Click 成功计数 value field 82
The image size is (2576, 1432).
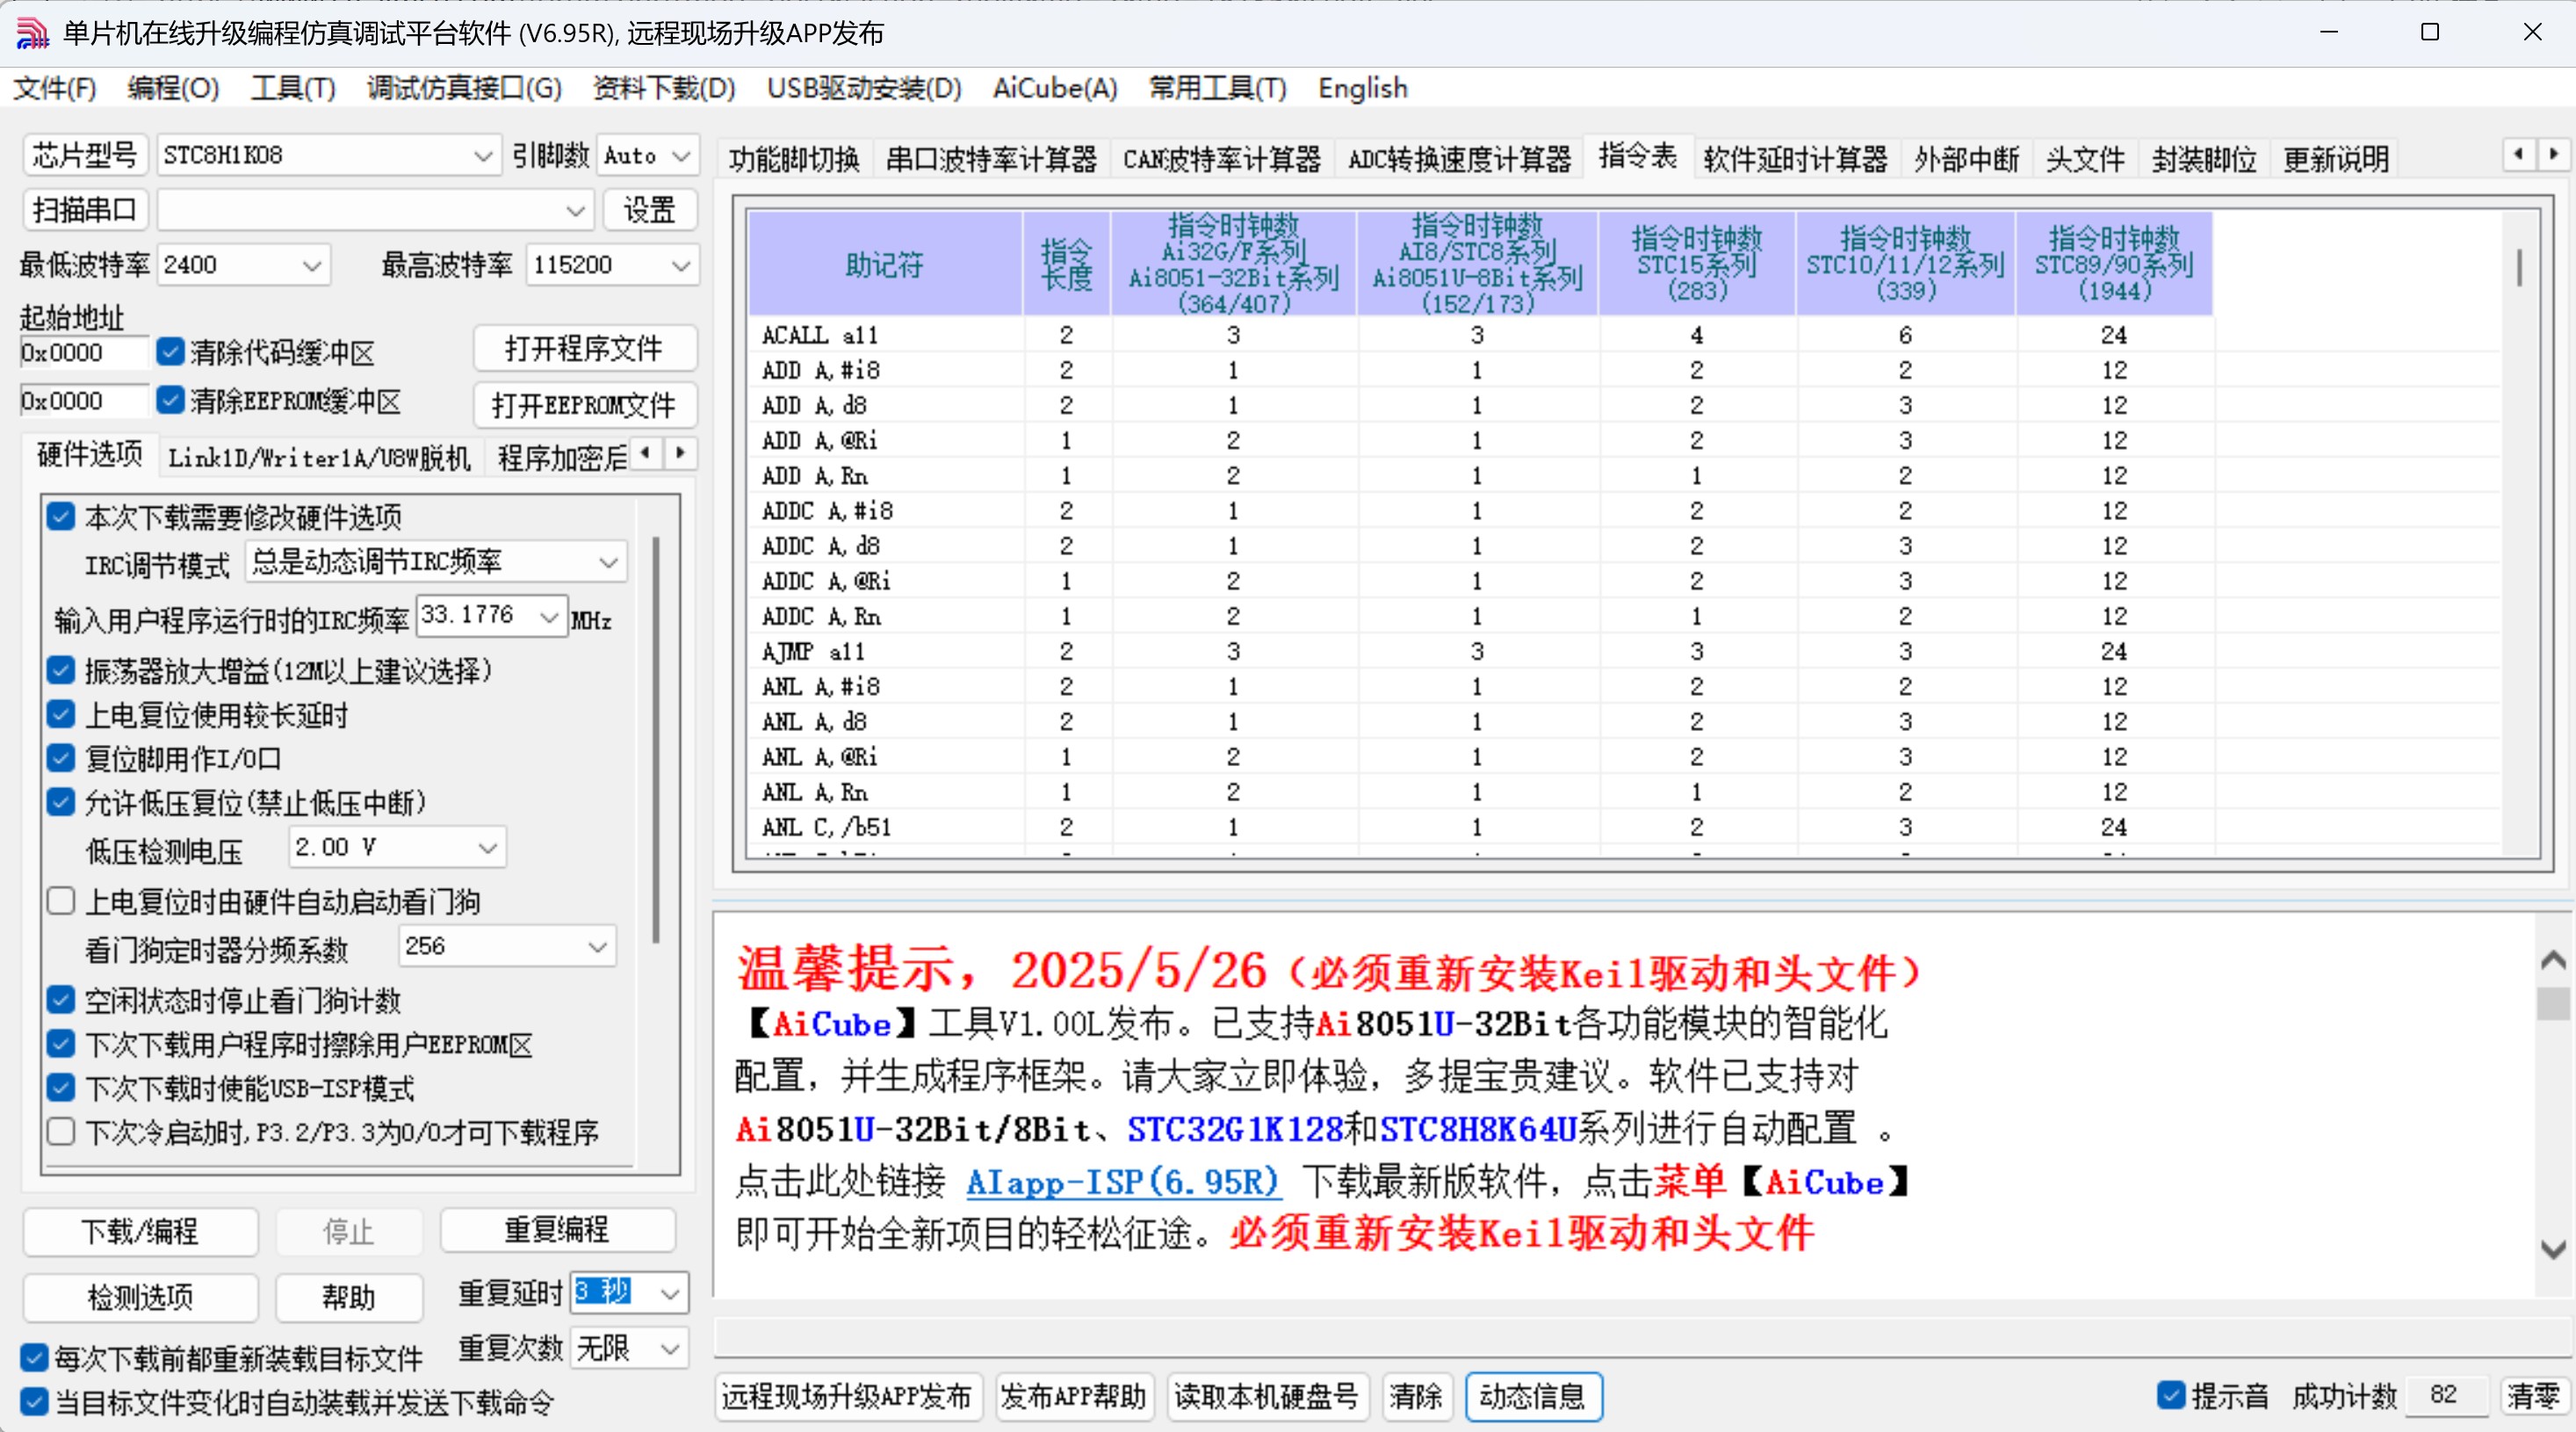2444,1395
